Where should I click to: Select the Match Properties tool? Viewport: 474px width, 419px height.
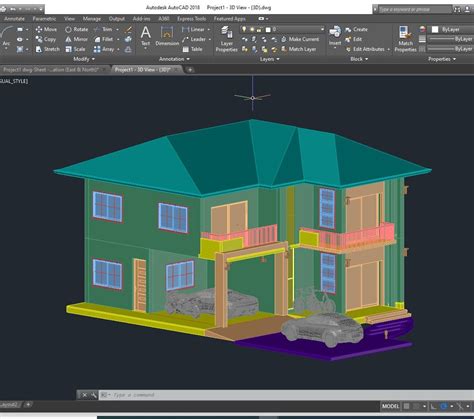(x=405, y=39)
